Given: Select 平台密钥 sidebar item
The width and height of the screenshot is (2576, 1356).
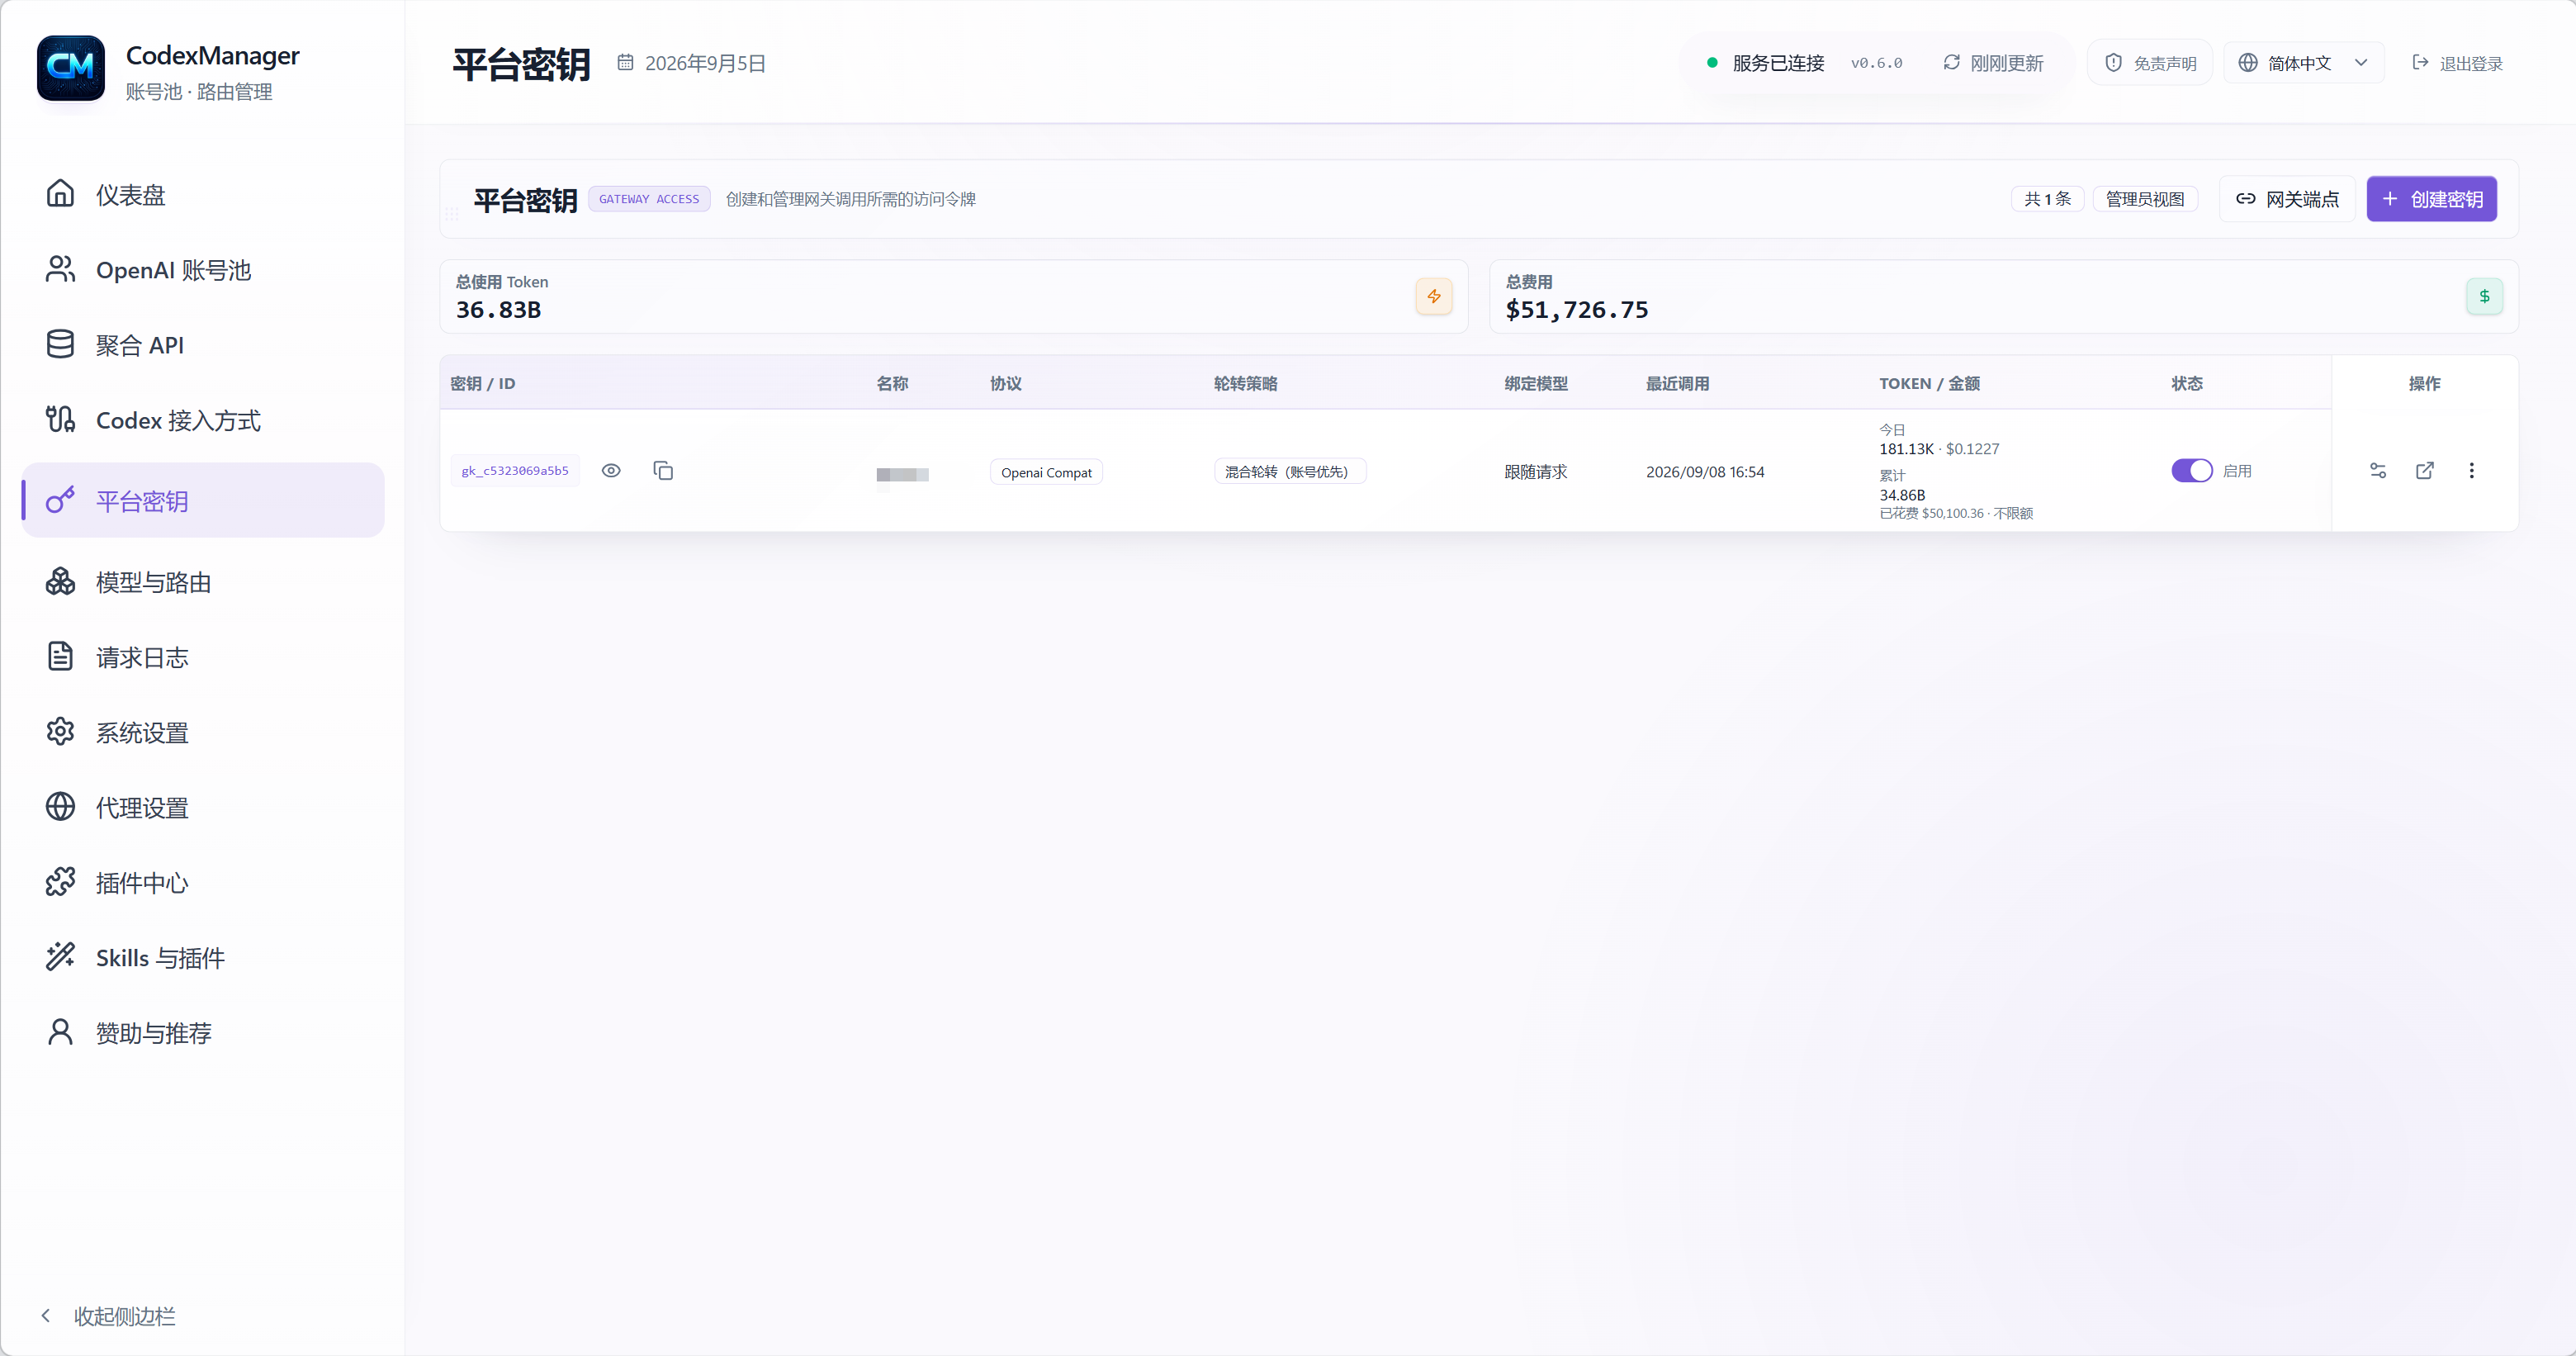Looking at the screenshot, I should point(202,500).
